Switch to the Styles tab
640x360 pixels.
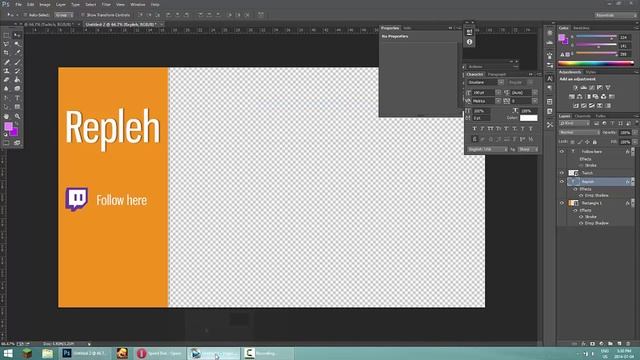point(591,72)
